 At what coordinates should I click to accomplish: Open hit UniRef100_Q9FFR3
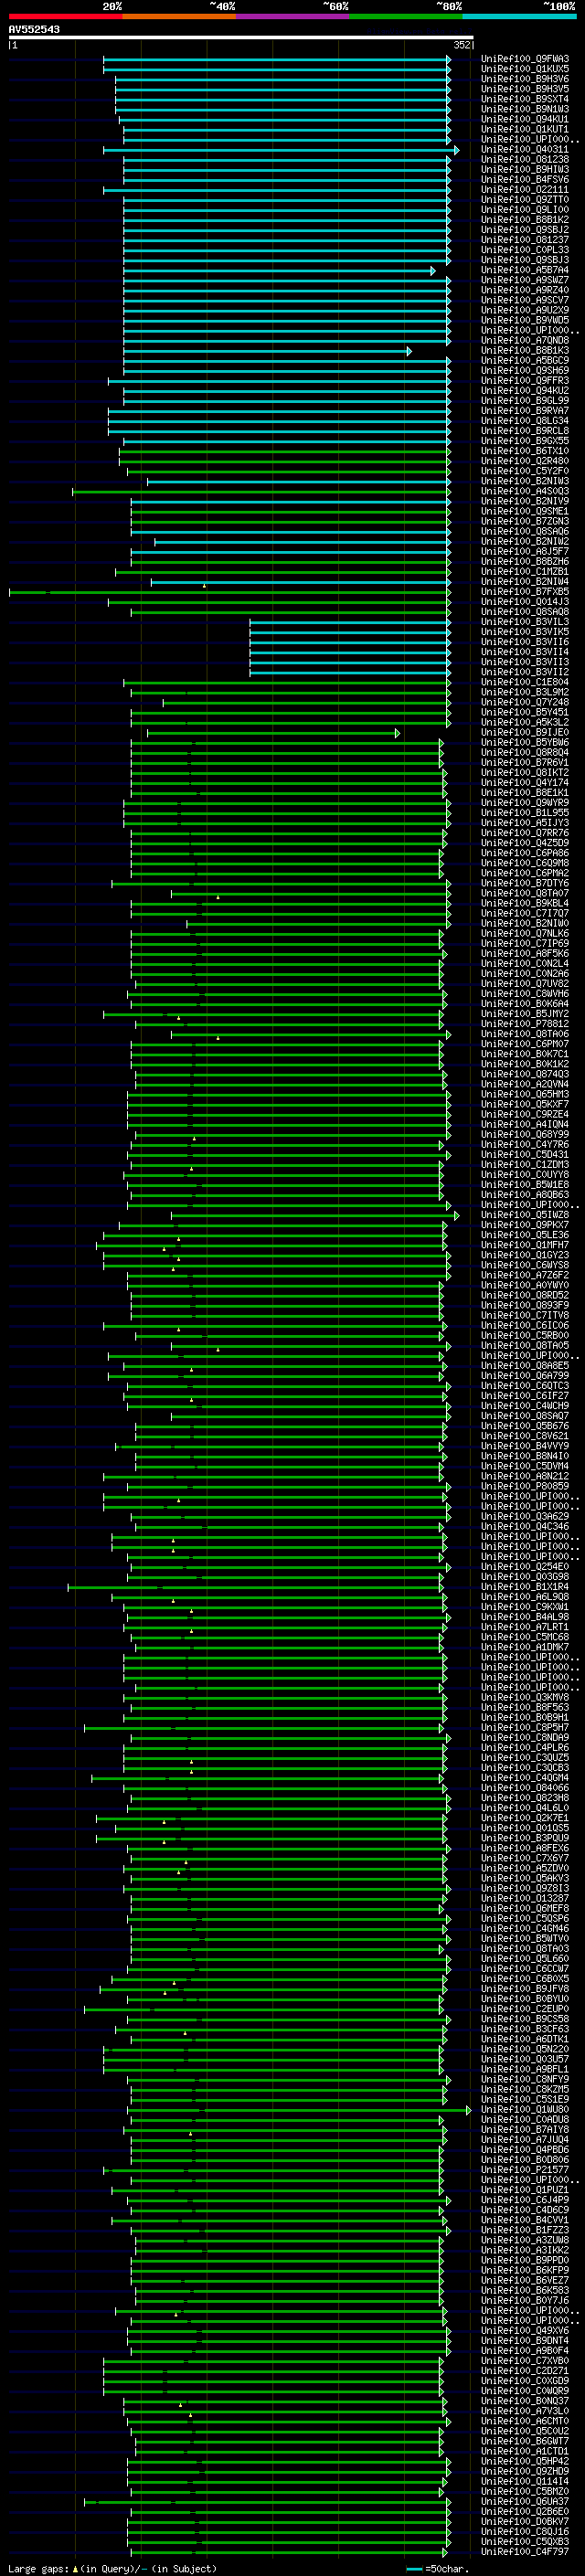(525, 381)
